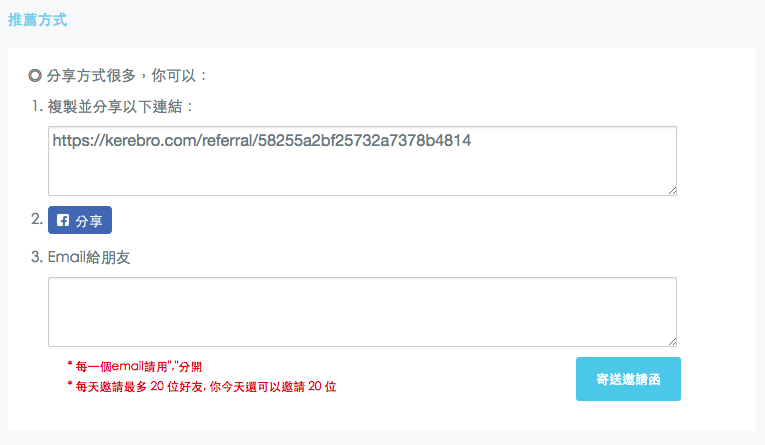Click the 推薦方式 section heading
This screenshot has width=765, height=445.
pyautogui.click(x=37, y=19)
